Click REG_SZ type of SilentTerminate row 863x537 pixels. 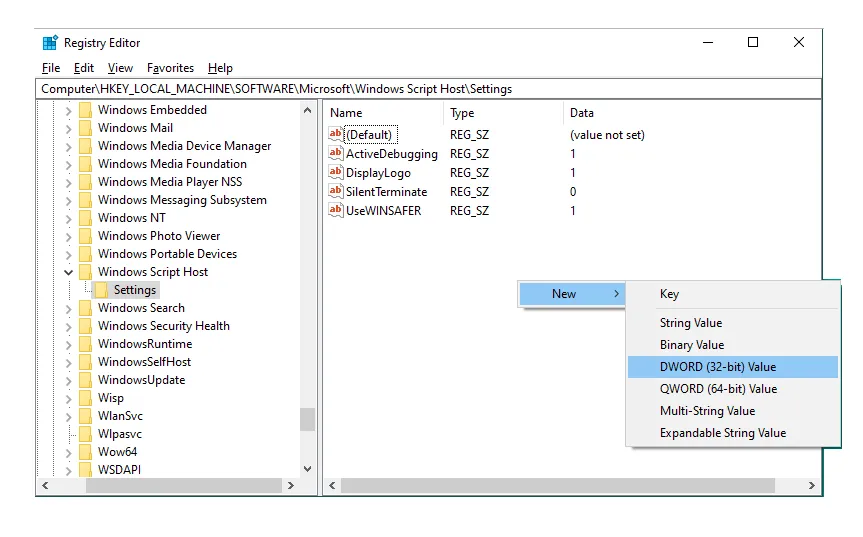[x=469, y=192]
